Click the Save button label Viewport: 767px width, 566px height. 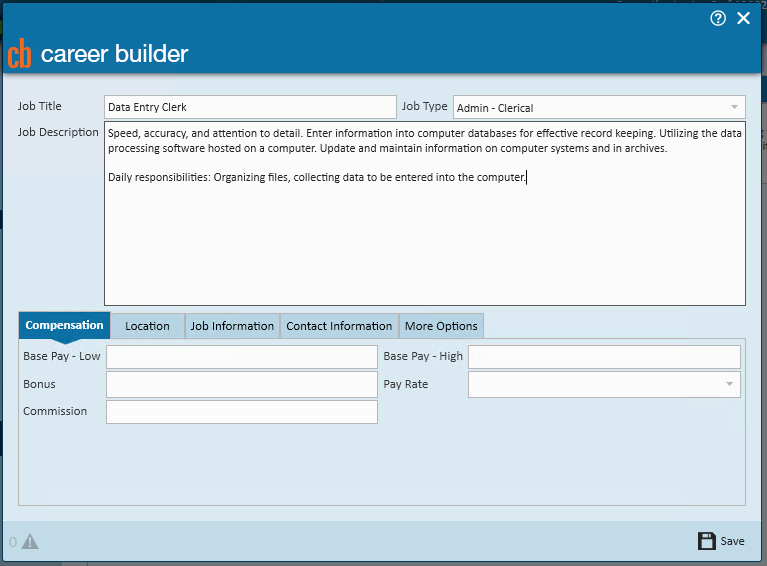pos(732,541)
